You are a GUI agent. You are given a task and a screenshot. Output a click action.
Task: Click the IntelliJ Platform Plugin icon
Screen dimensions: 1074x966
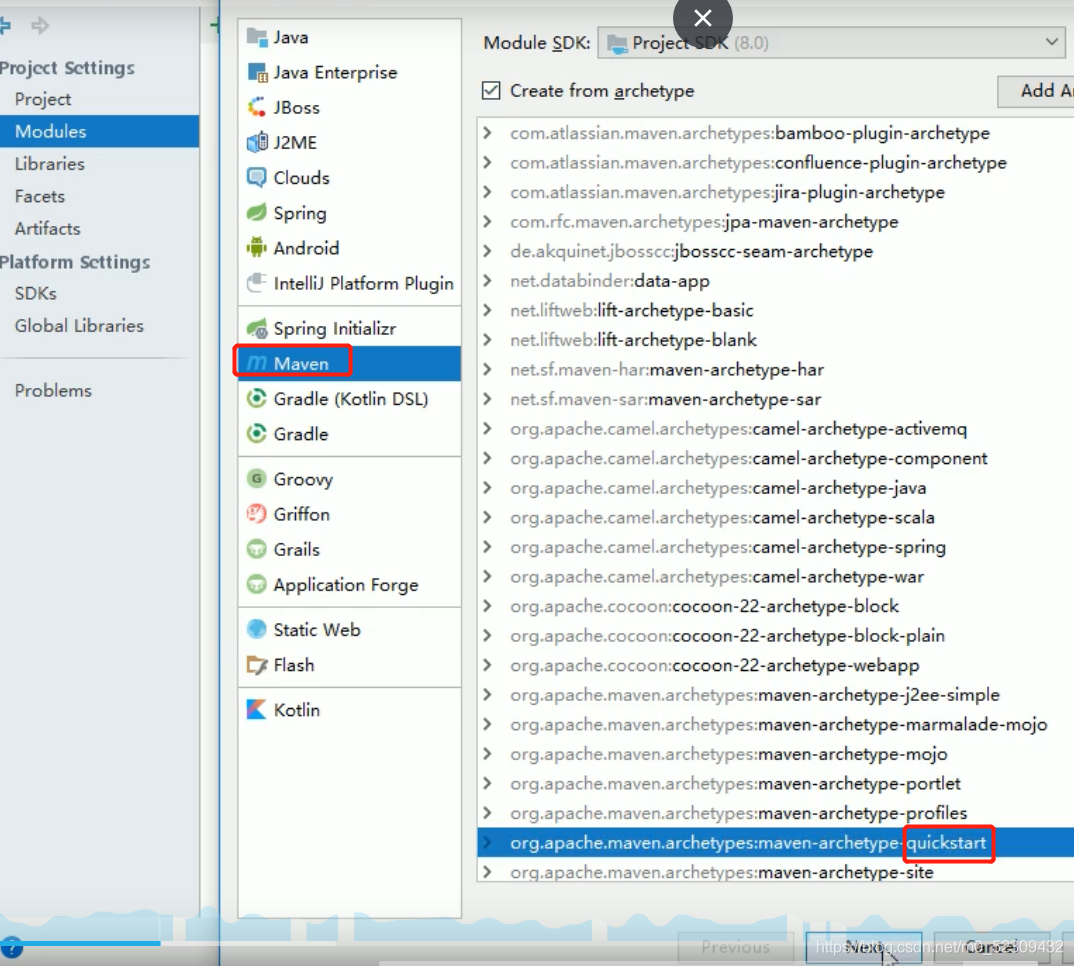coord(257,283)
